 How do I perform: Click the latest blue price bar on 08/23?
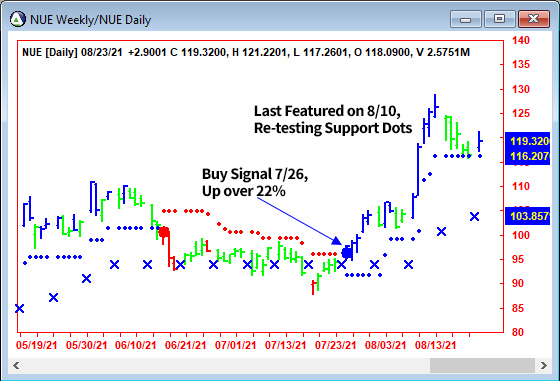click(x=480, y=141)
